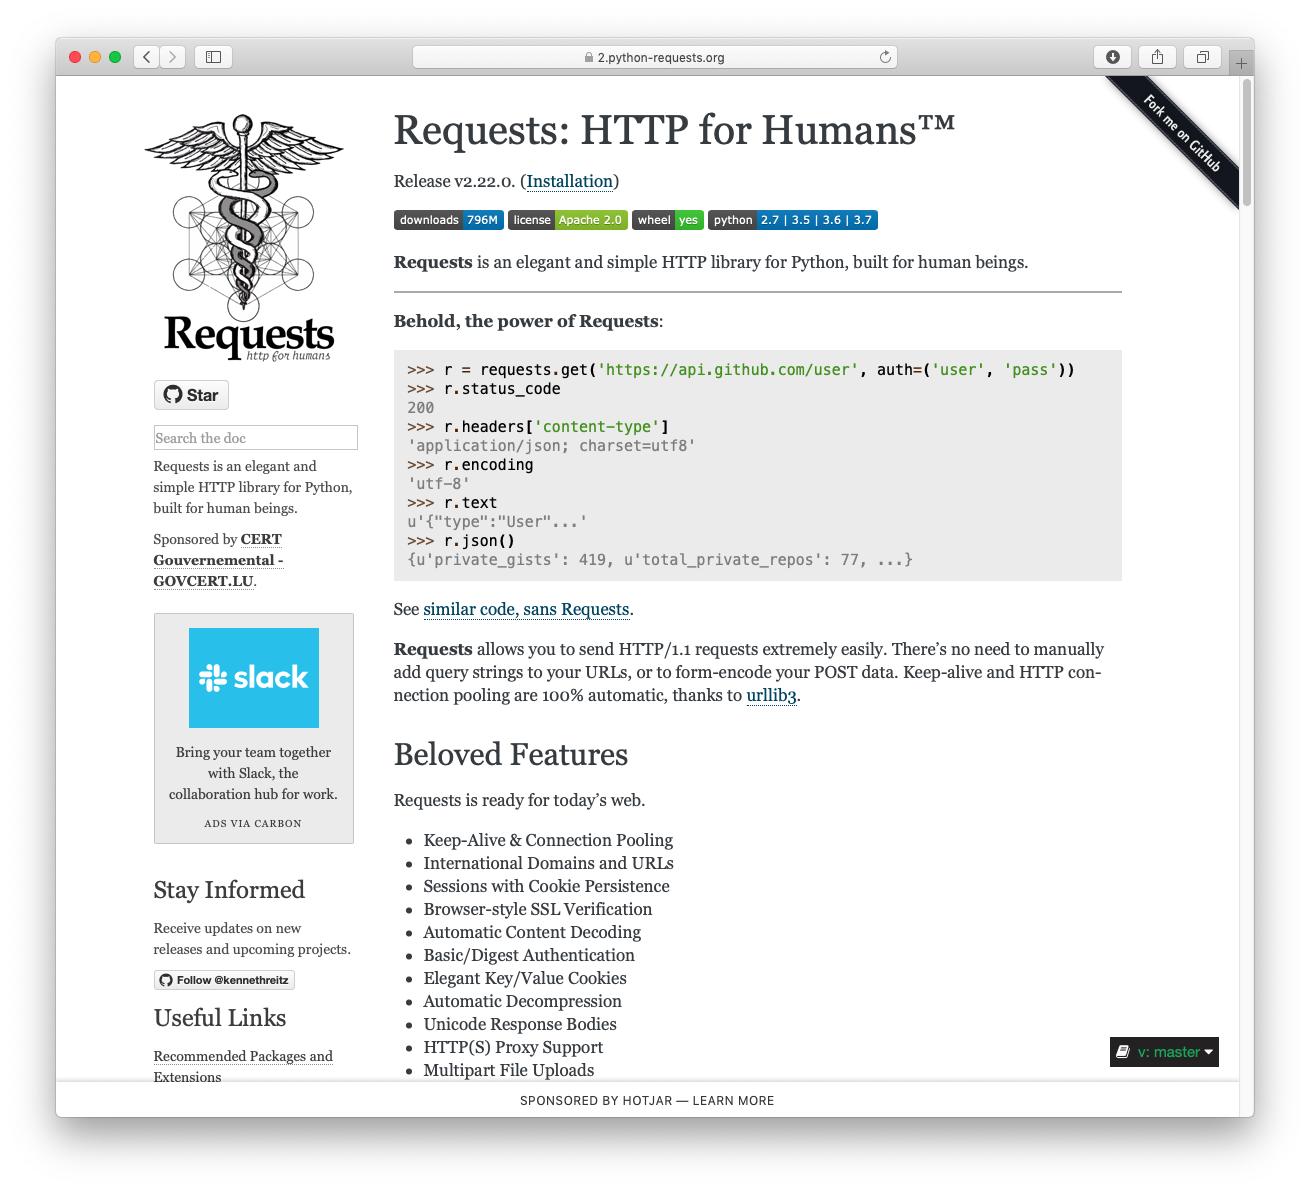This screenshot has width=1310, height=1191.
Task: Show the Safari downloads list
Action: 1113,57
